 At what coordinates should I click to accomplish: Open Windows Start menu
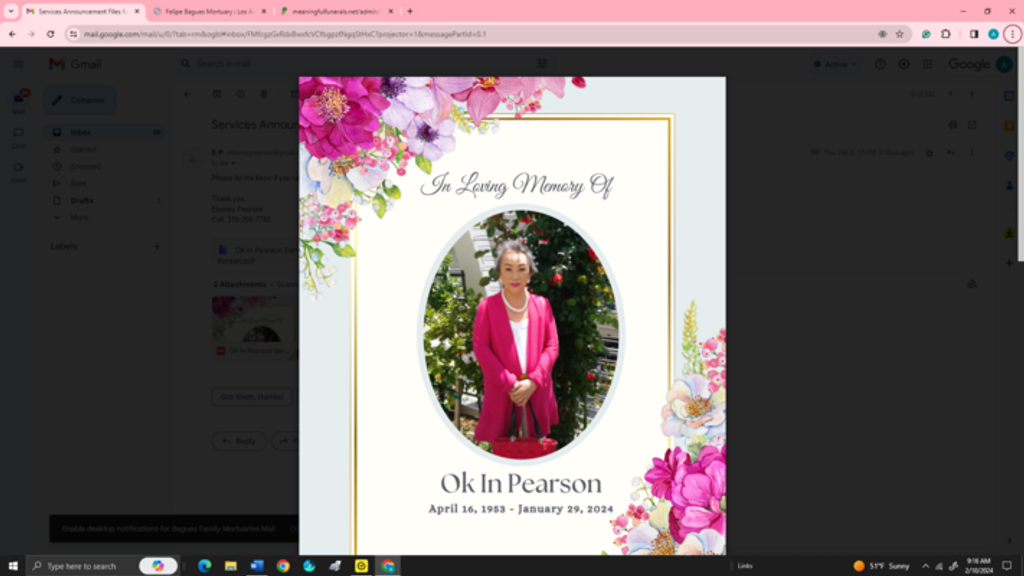point(13,566)
